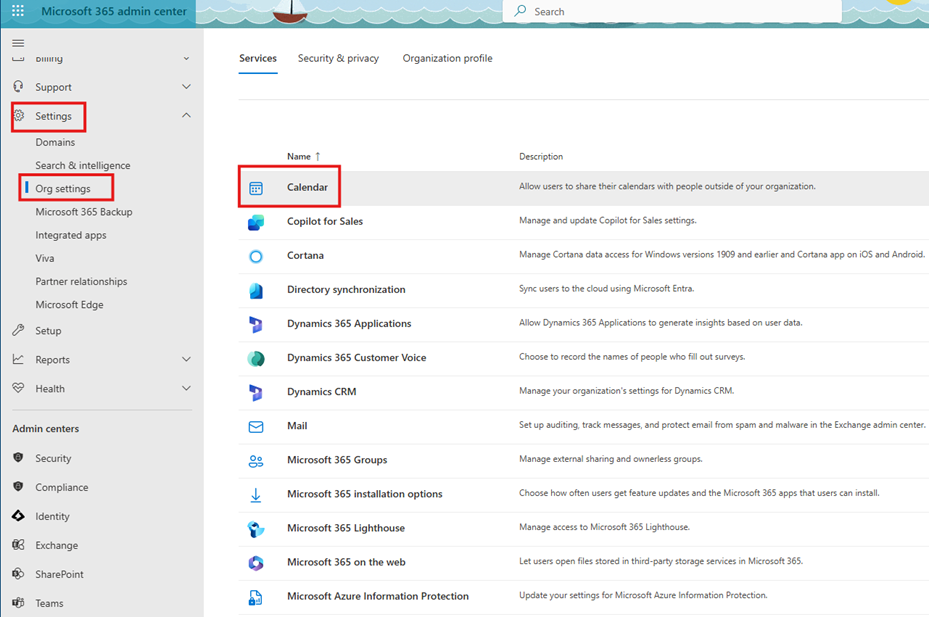Expand the Health section chevron
This screenshot has height=618, width=930.
186,388
